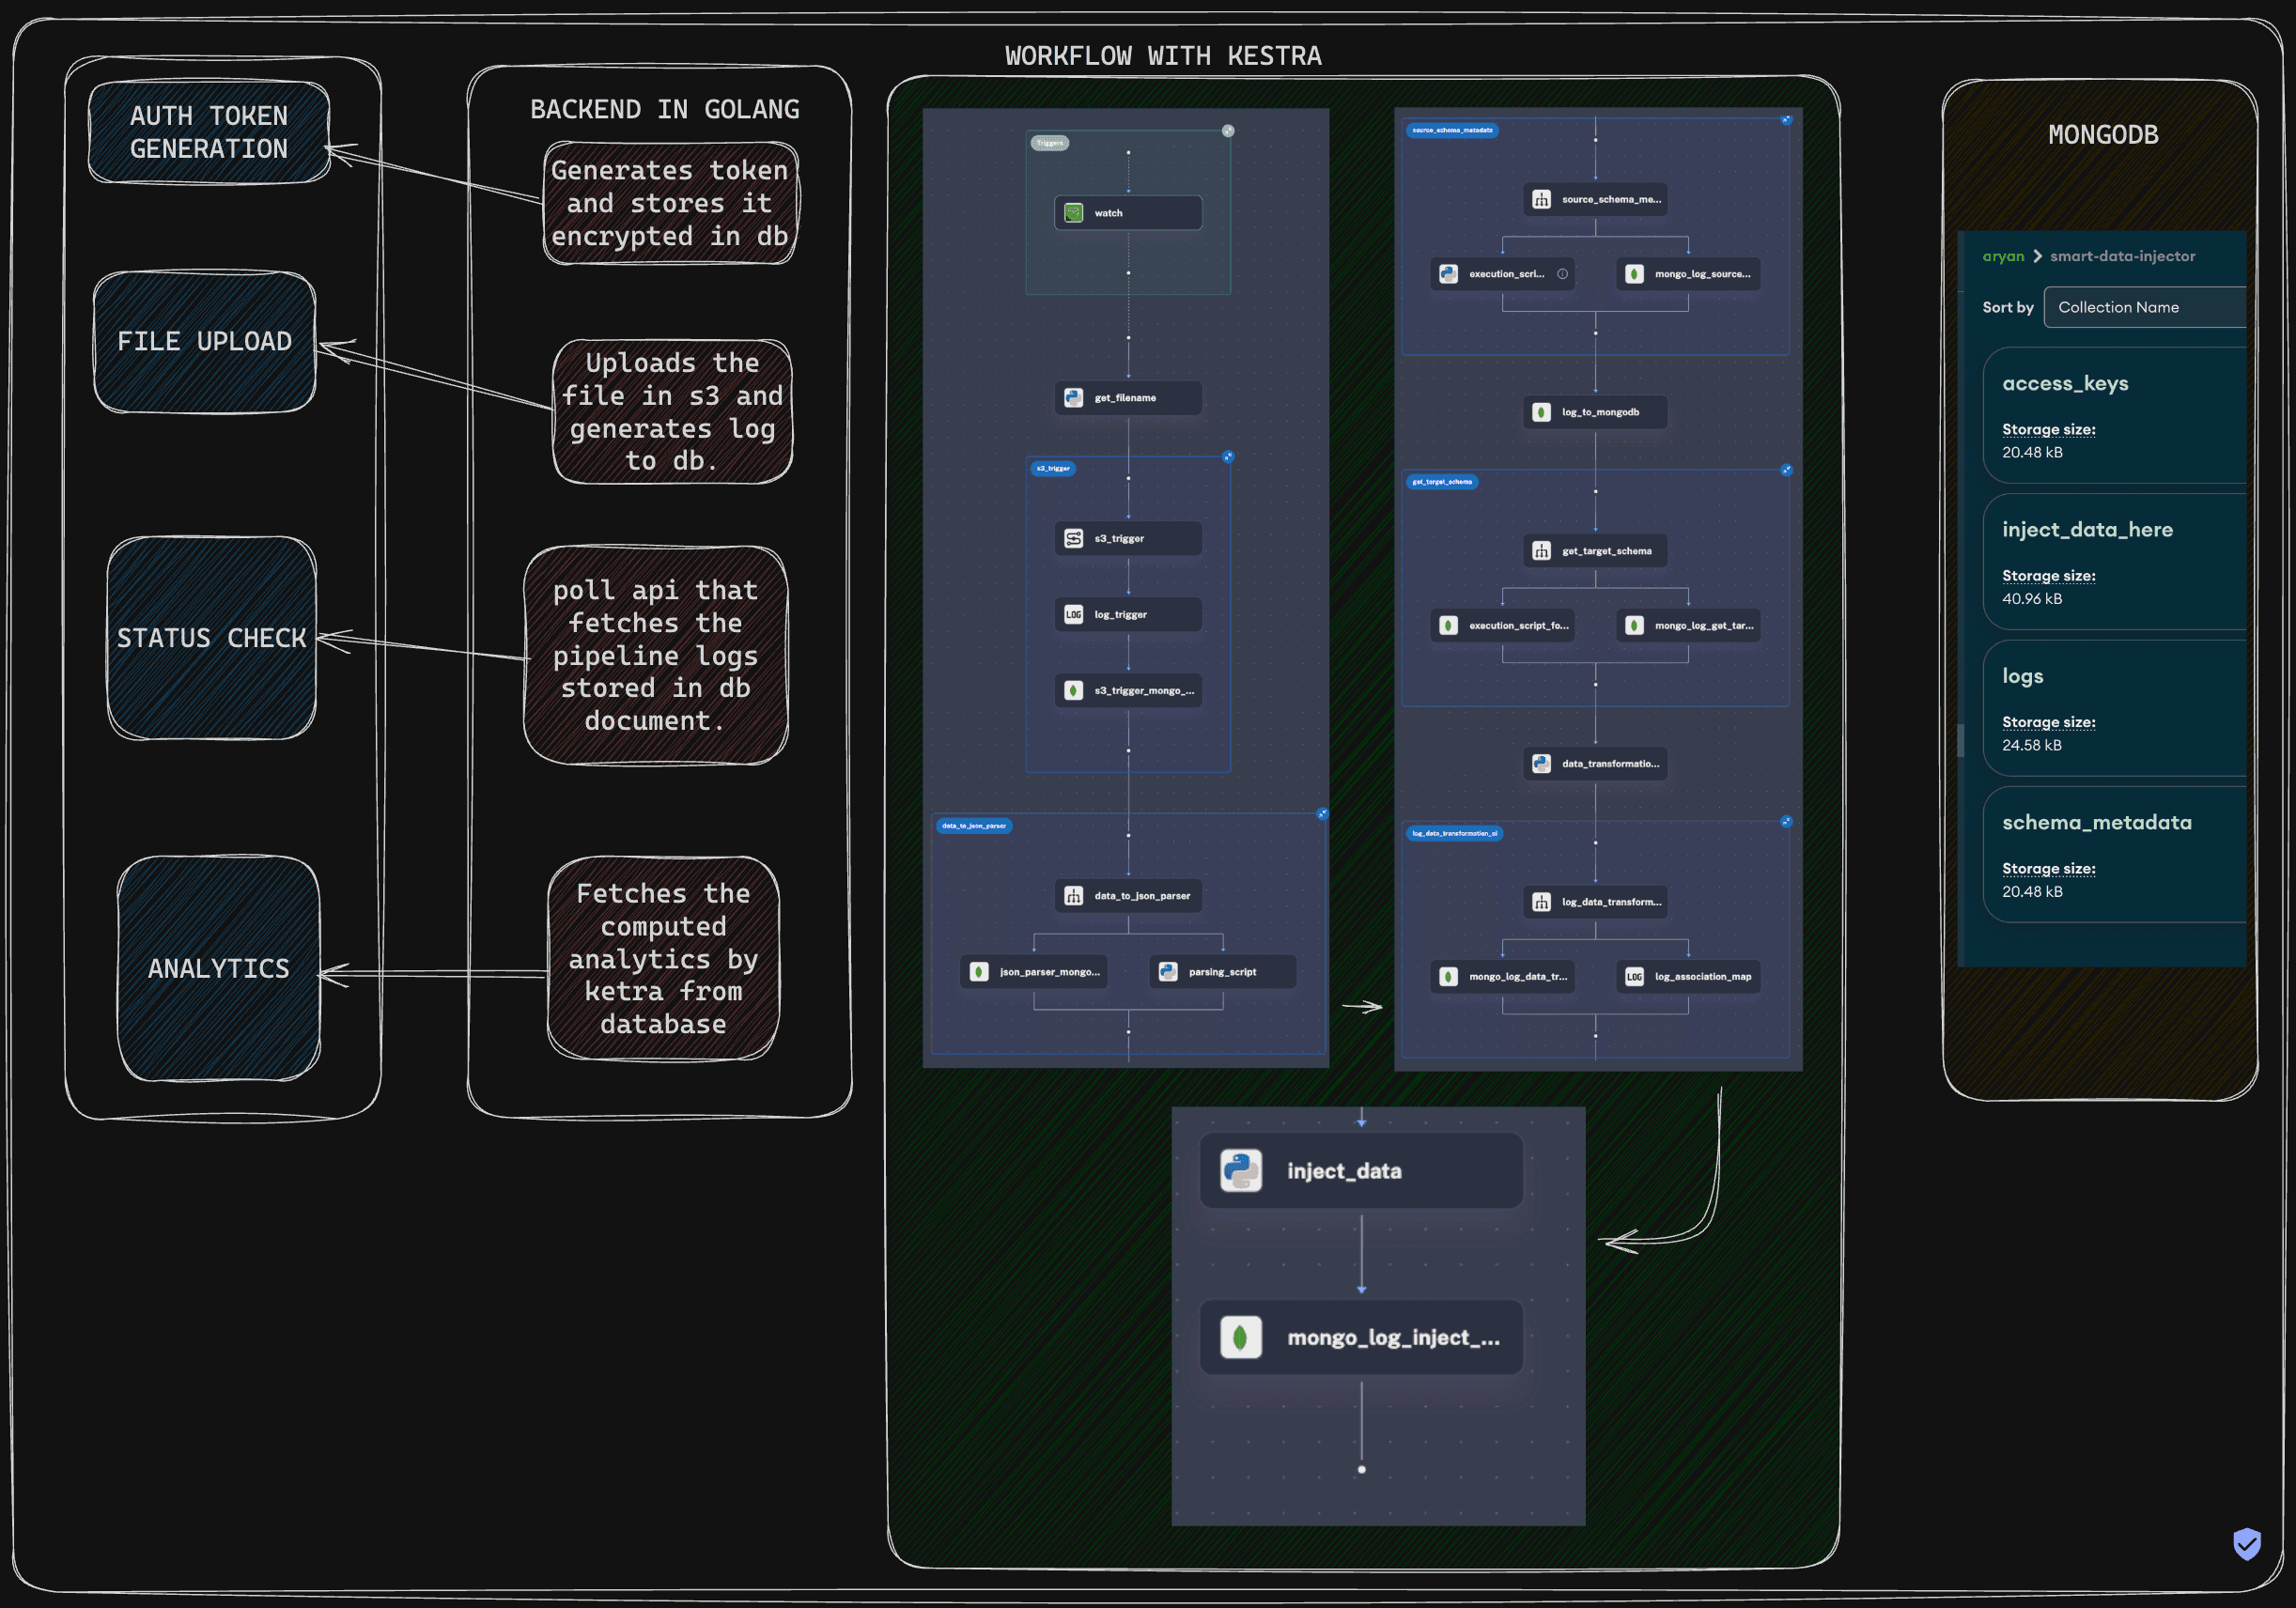The height and width of the screenshot is (1608, 2296).
Task: Collapse the get_target_schema group
Action: click(x=1786, y=470)
